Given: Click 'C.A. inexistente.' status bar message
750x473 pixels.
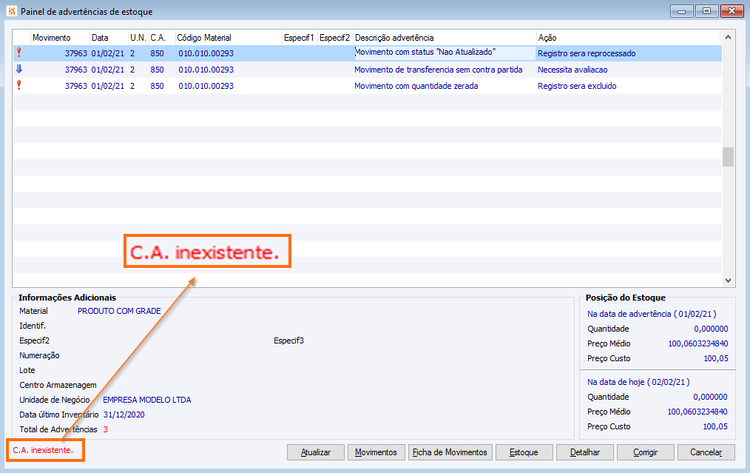Looking at the screenshot, I should coord(43,450).
